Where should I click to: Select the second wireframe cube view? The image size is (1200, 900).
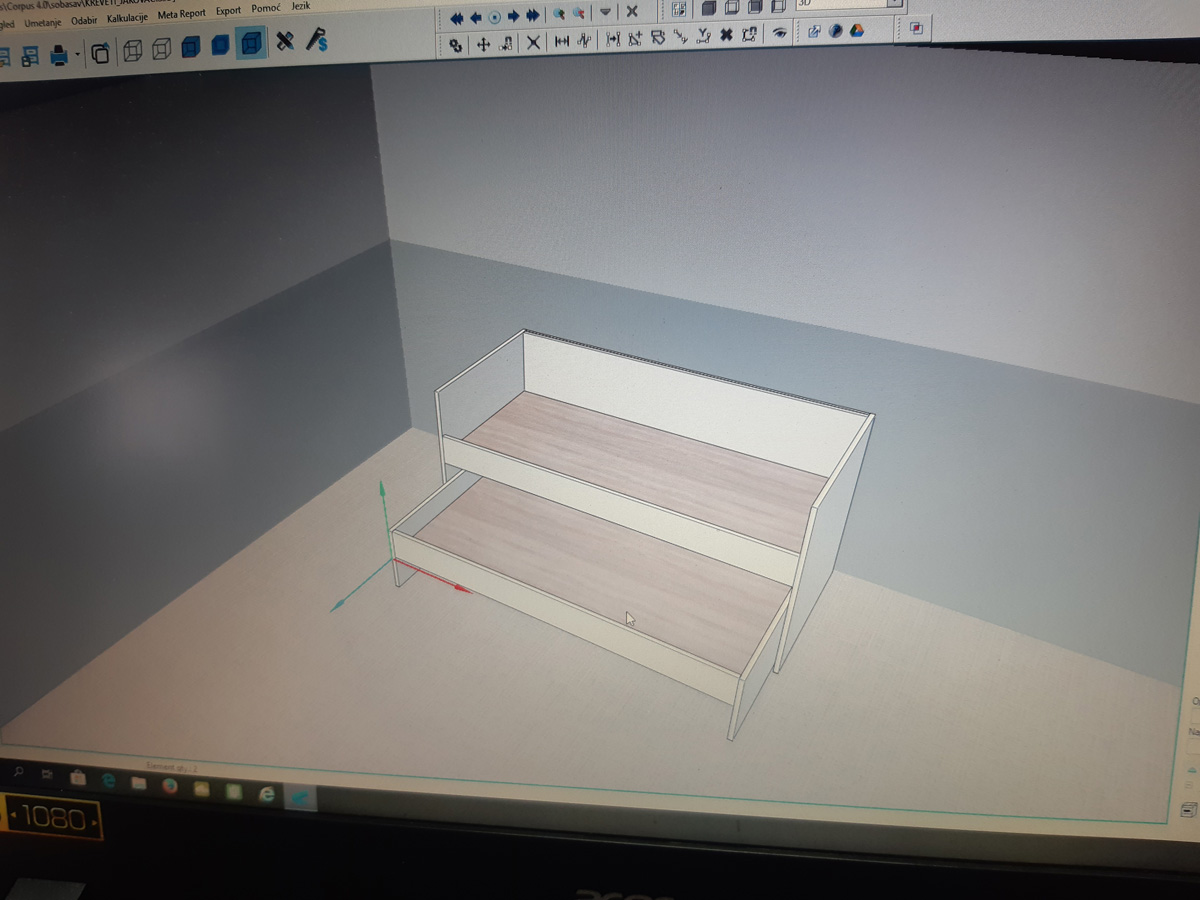[161, 48]
